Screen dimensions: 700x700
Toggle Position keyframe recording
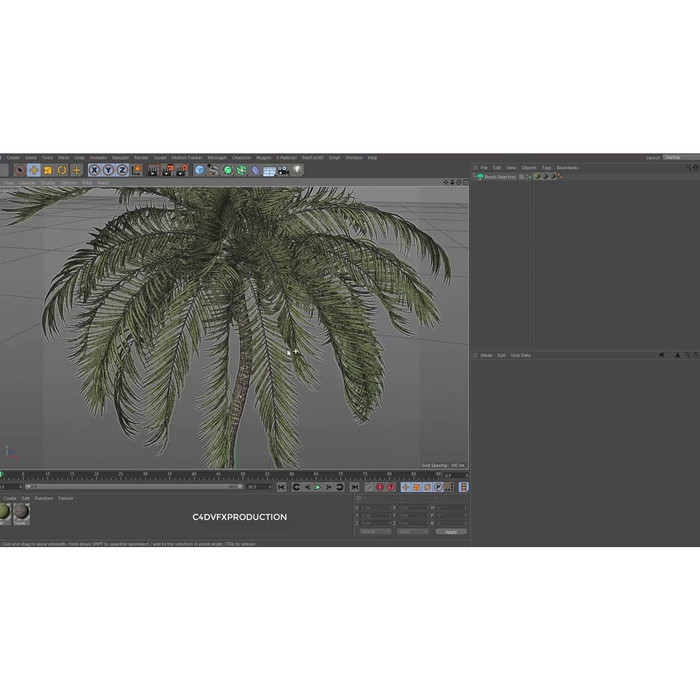[x=405, y=487]
